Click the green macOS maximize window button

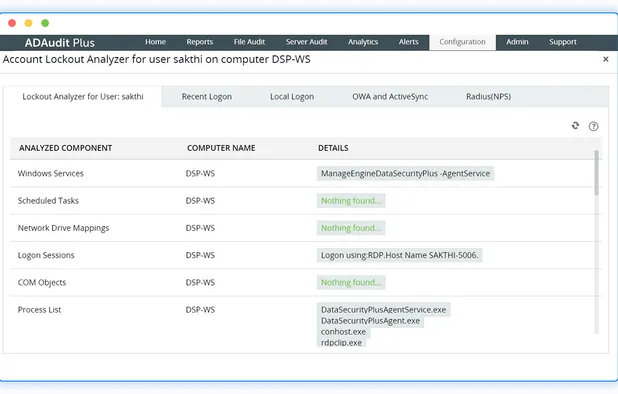(45, 23)
